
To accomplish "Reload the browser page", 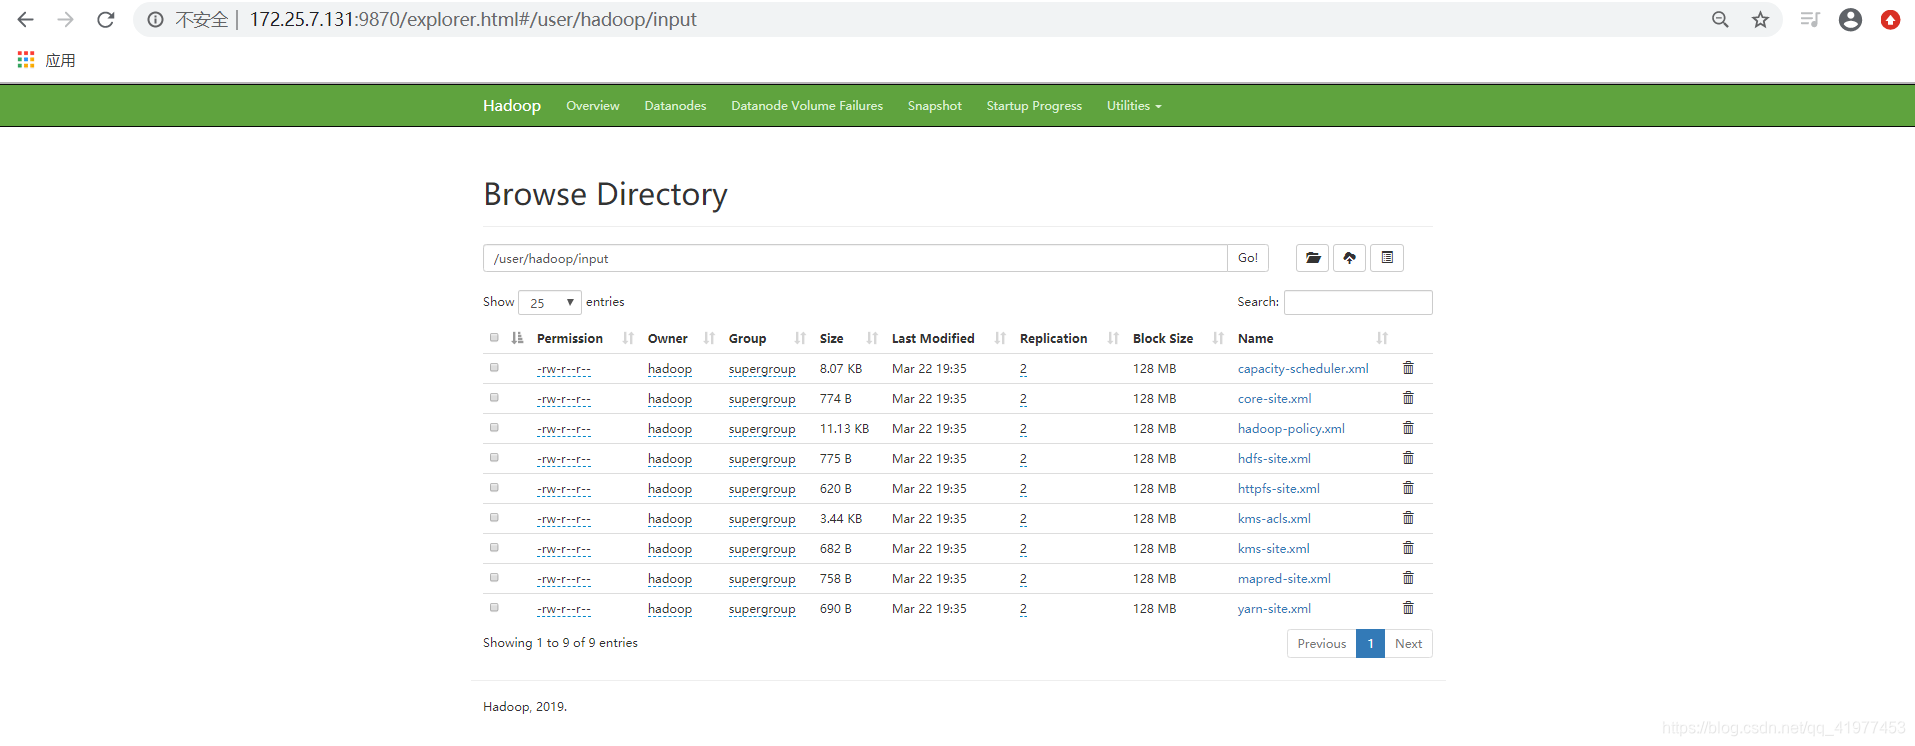I will point(105,20).
